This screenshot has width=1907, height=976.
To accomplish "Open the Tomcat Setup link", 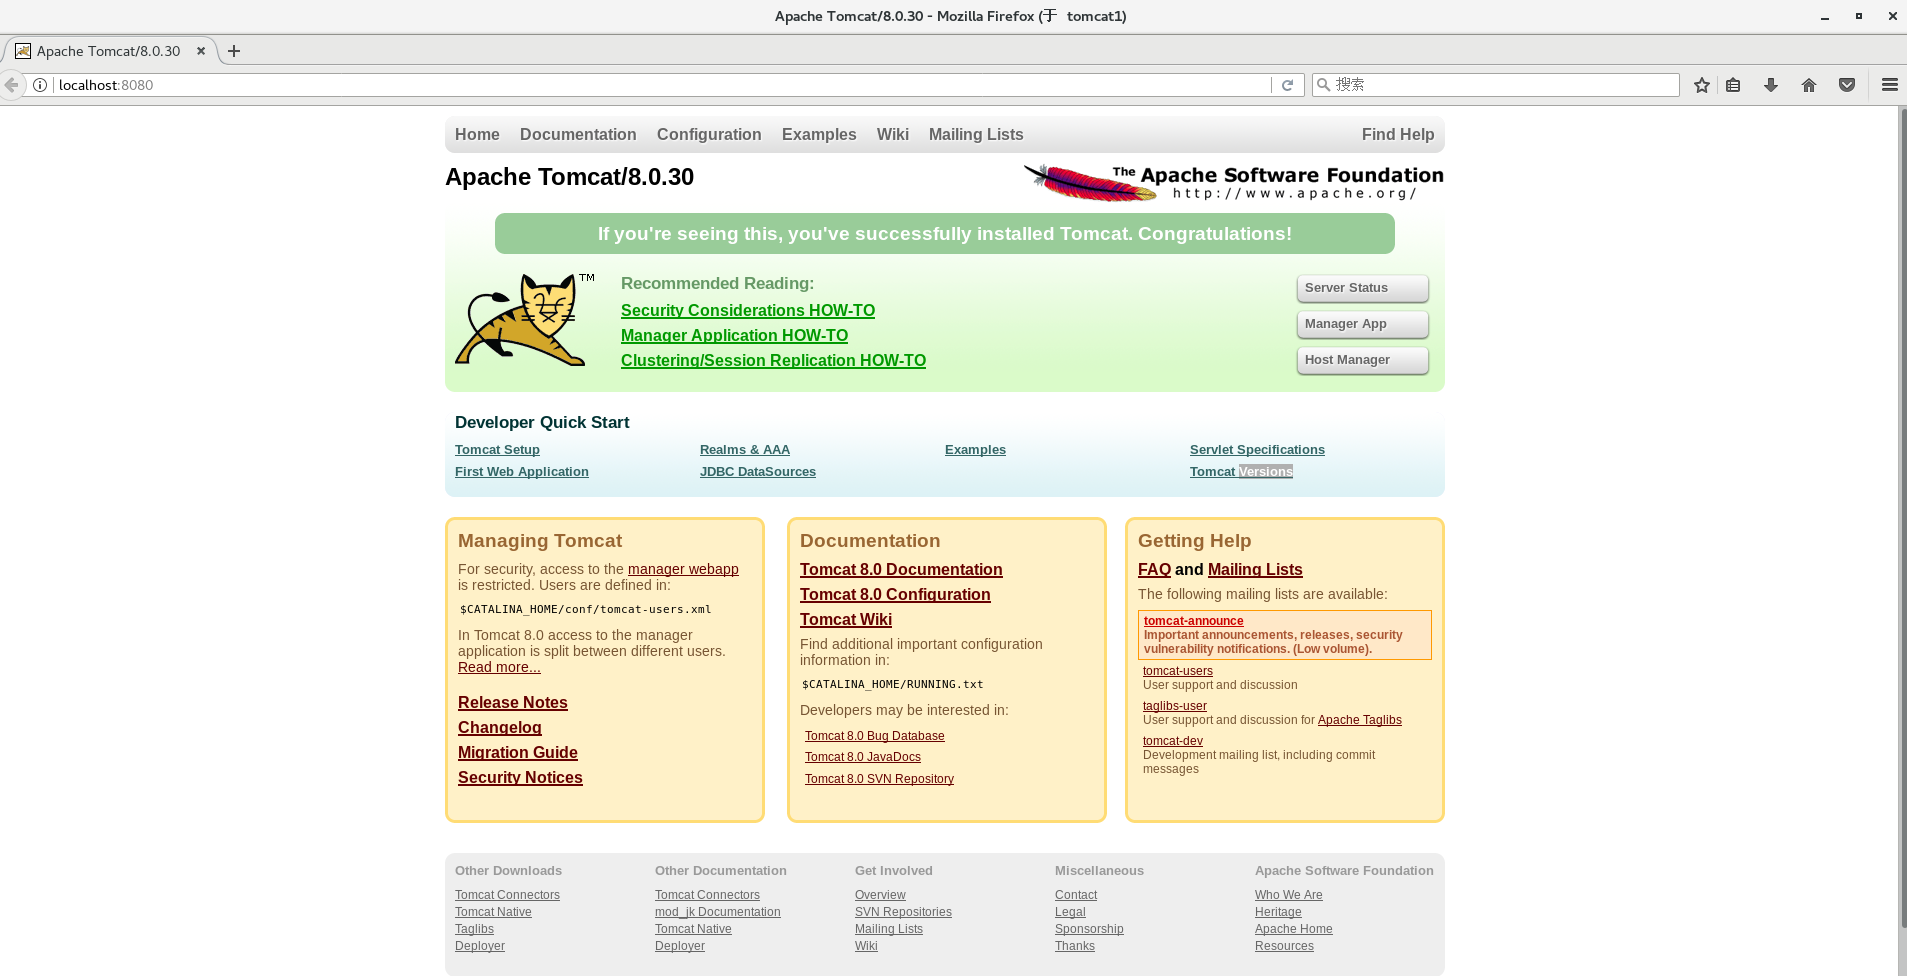I will (497, 450).
